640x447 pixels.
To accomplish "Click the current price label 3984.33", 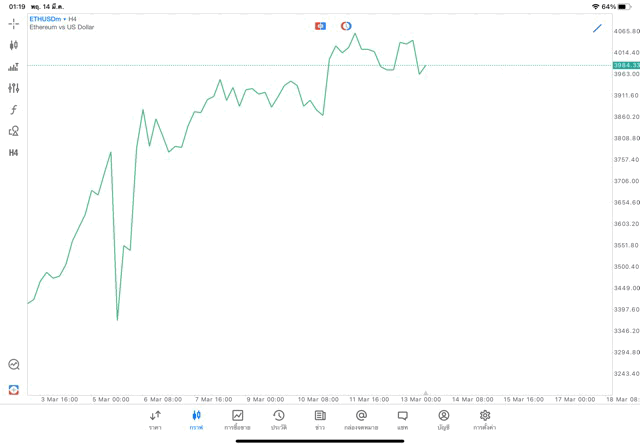I will pyautogui.click(x=626, y=65).
